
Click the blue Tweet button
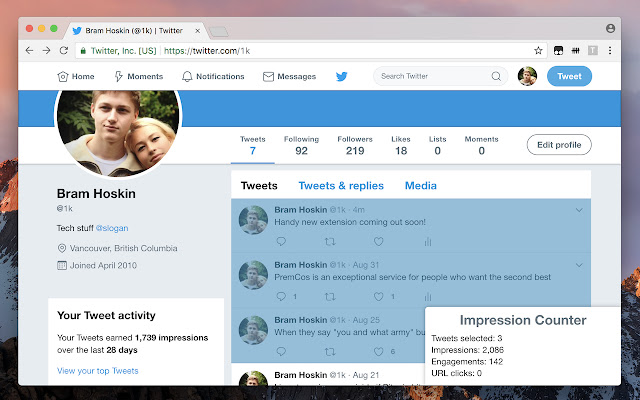pyautogui.click(x=569, y=76)
